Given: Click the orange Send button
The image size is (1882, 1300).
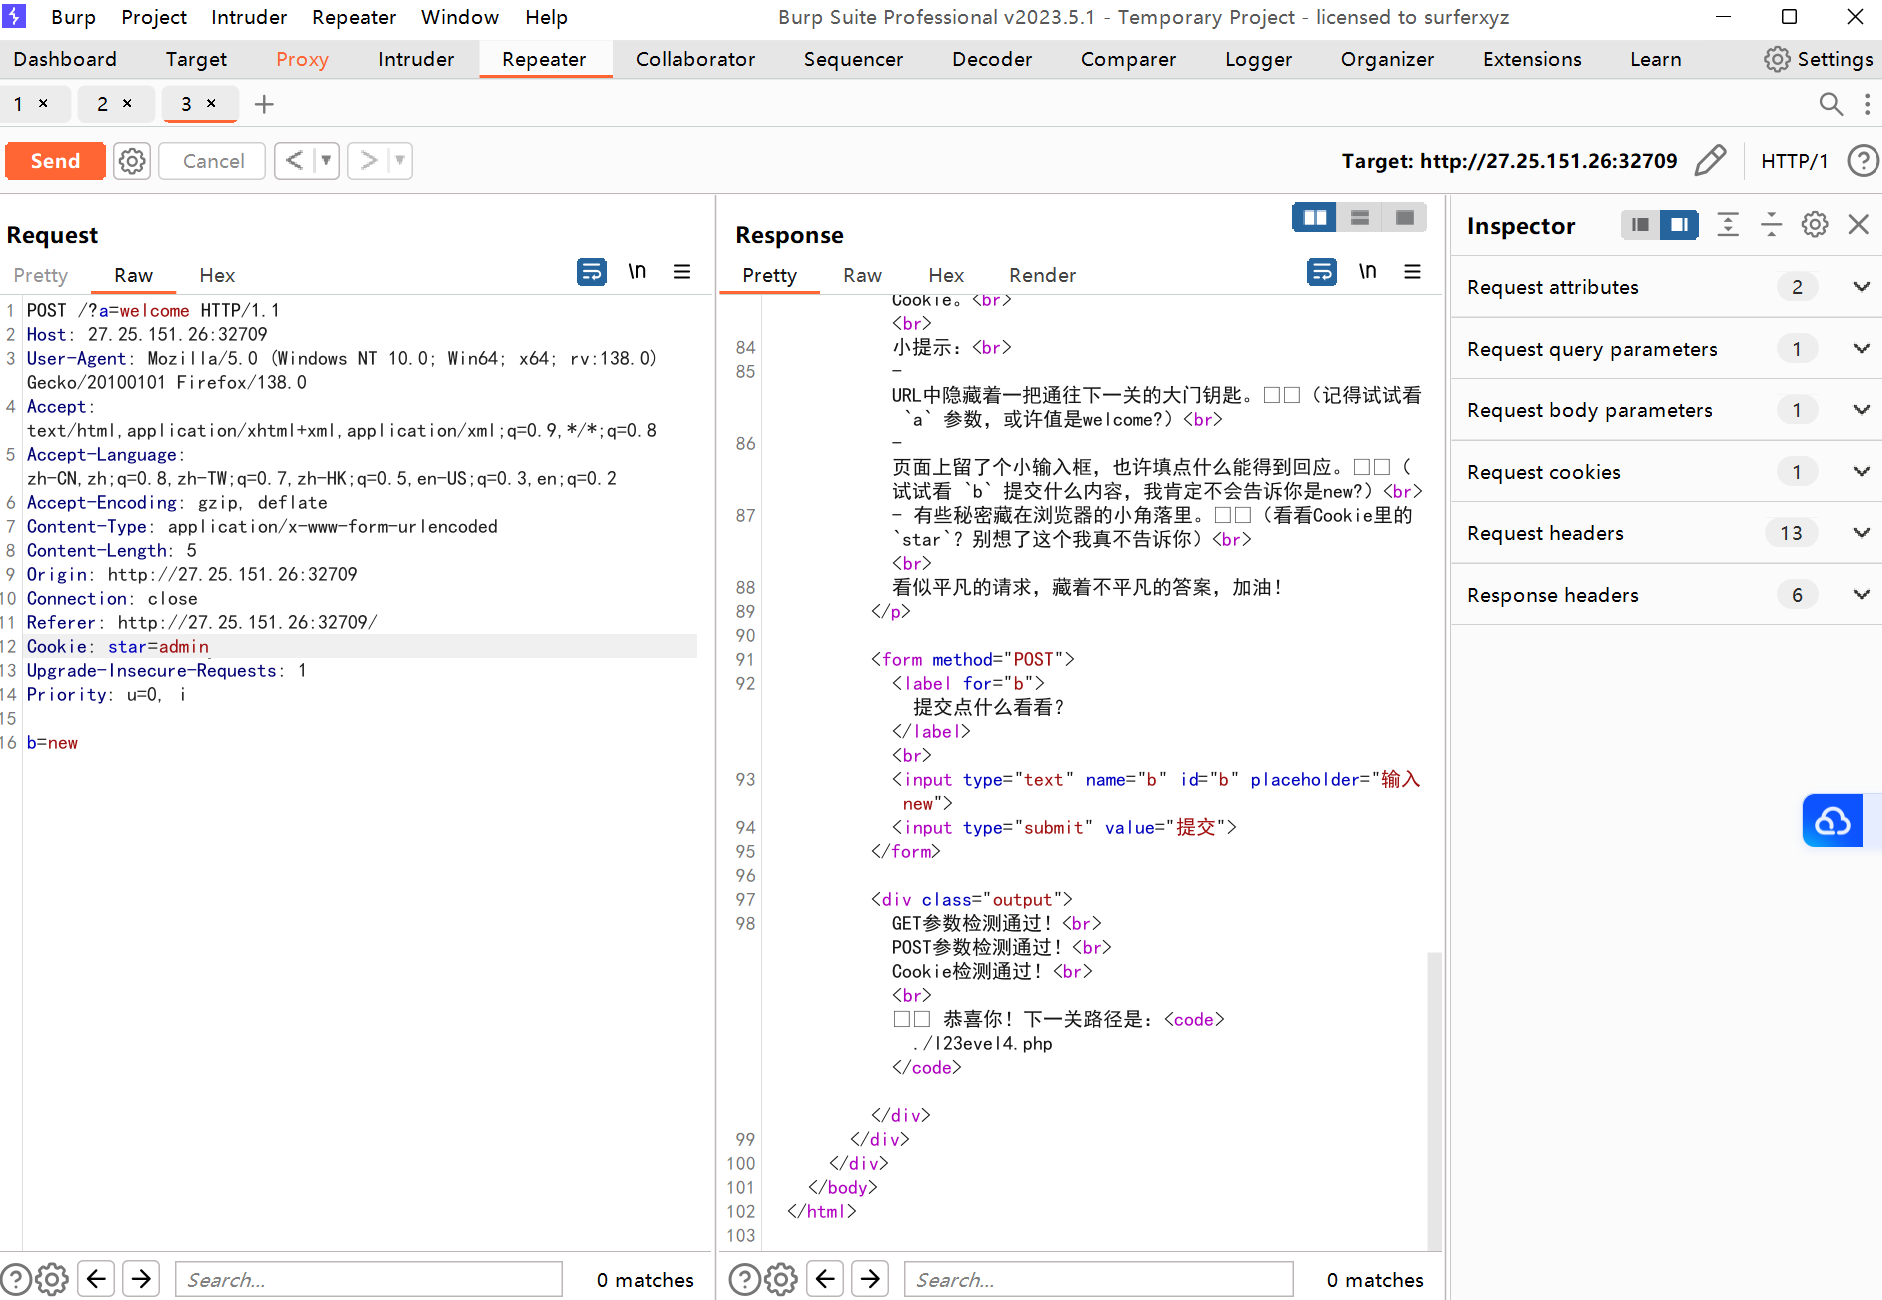Looking at the screenshot, I should click(55, 161).
